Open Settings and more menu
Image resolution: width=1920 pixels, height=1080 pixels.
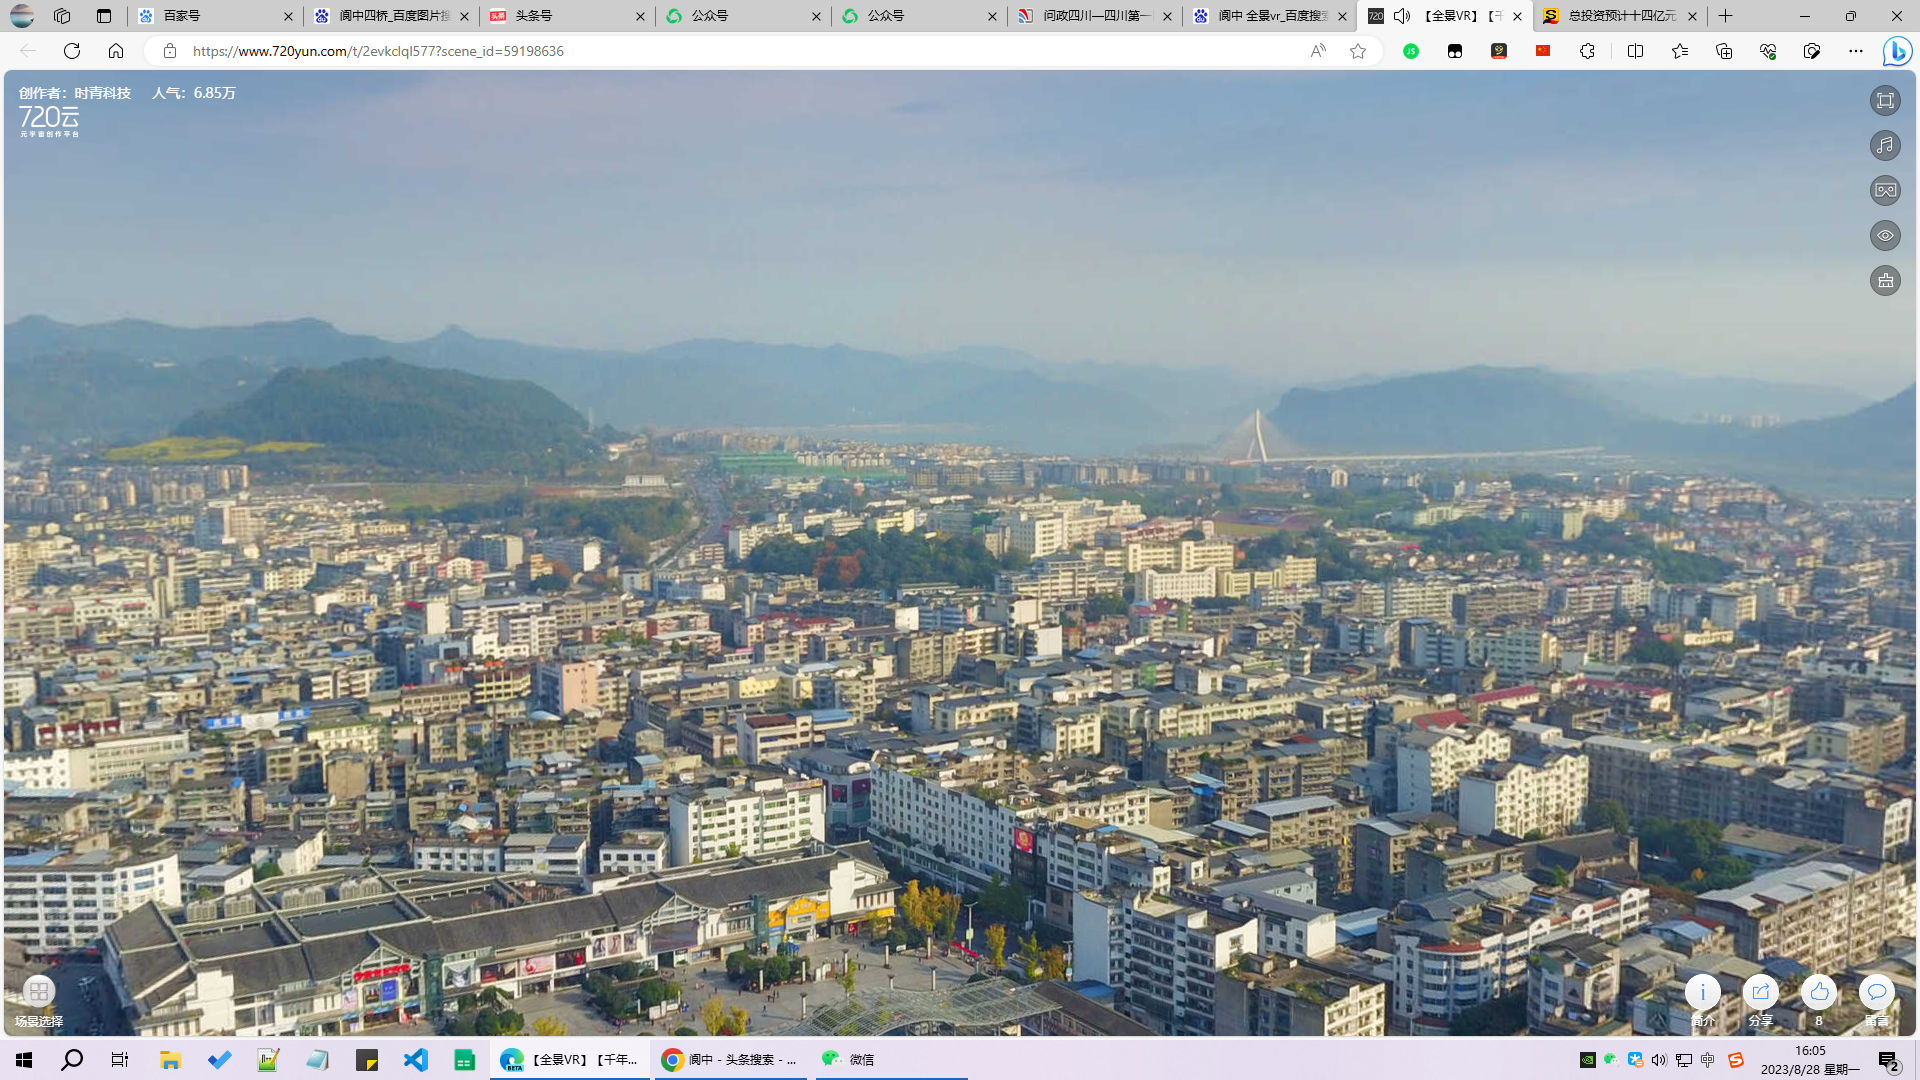pyautogui.click(x=1856, y=51)
